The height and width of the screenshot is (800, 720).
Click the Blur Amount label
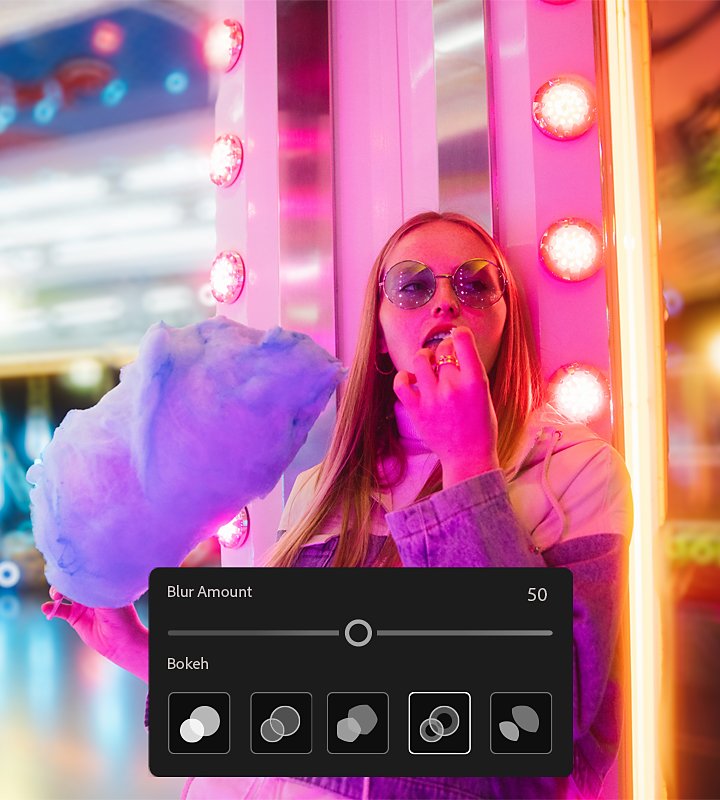tap(209, 592)
